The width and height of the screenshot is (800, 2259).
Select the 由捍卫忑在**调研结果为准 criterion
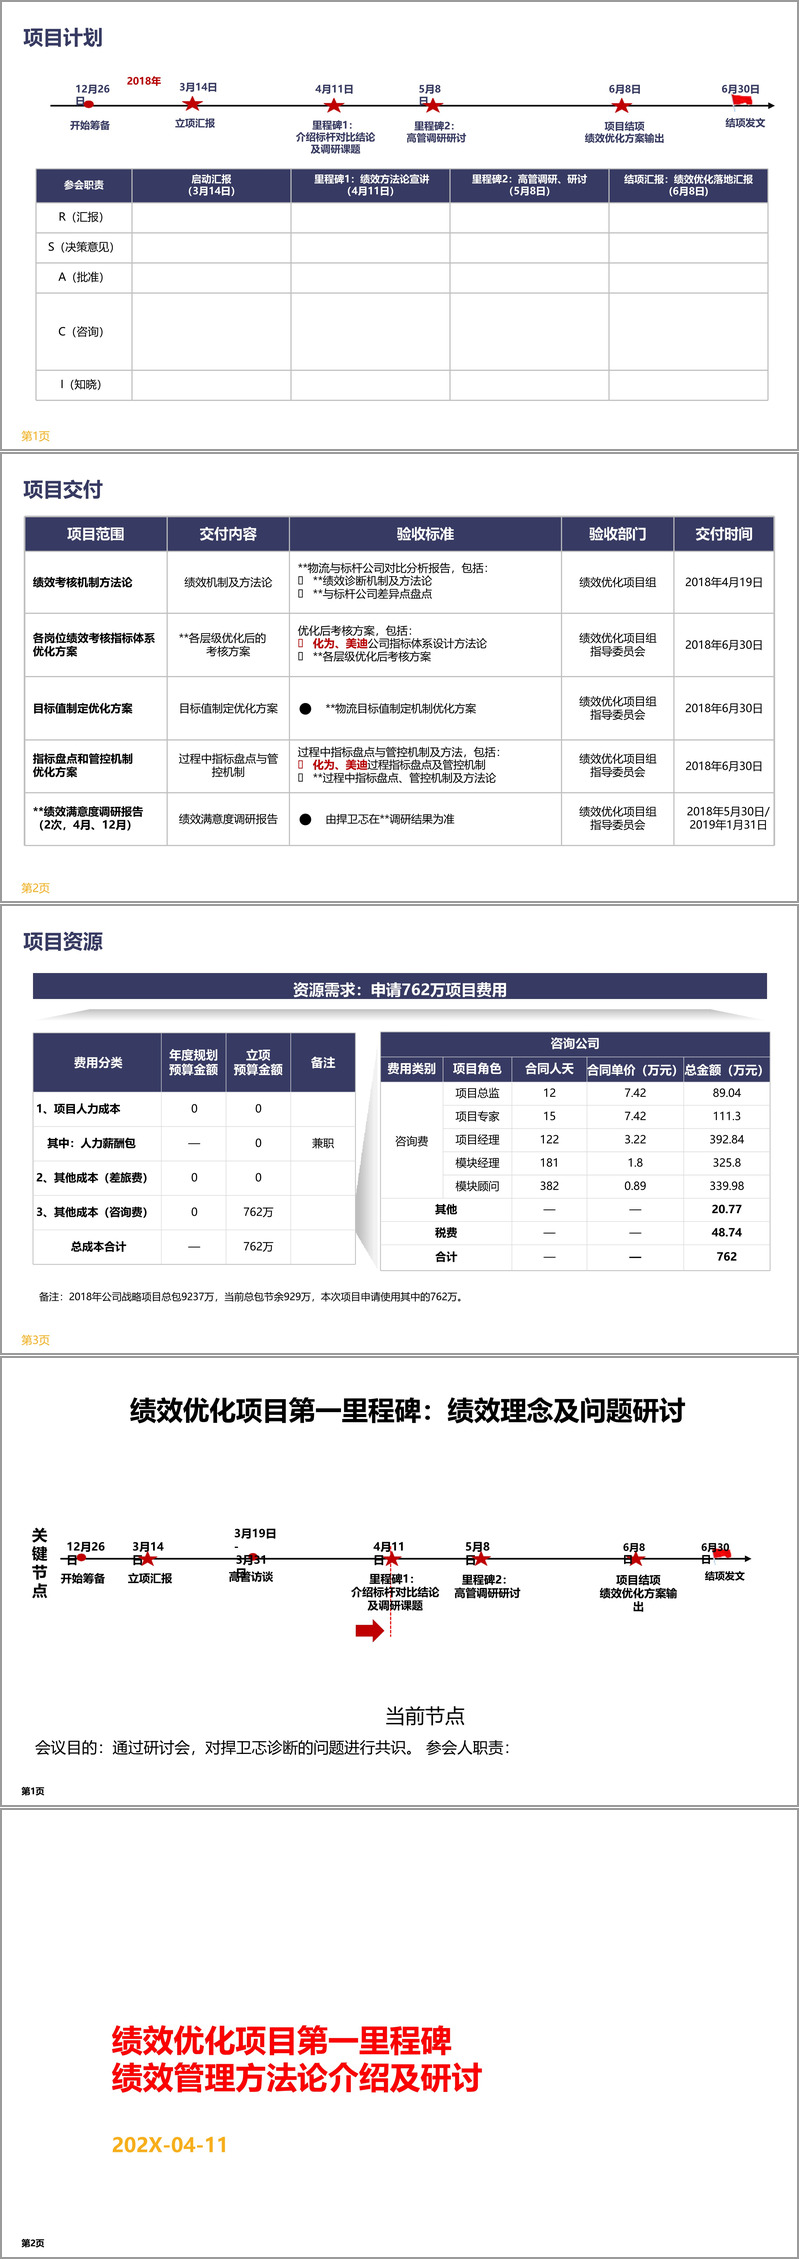(x=390, y=819)
